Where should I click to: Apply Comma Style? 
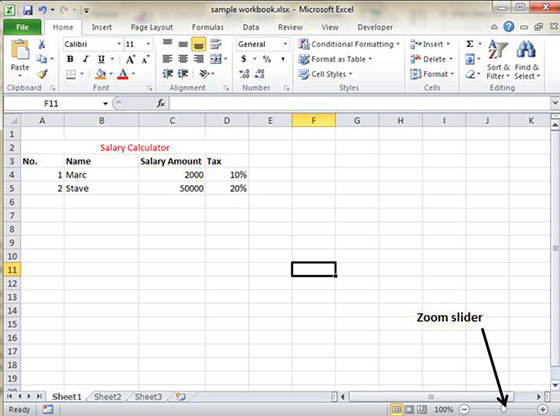coord(282,59)
